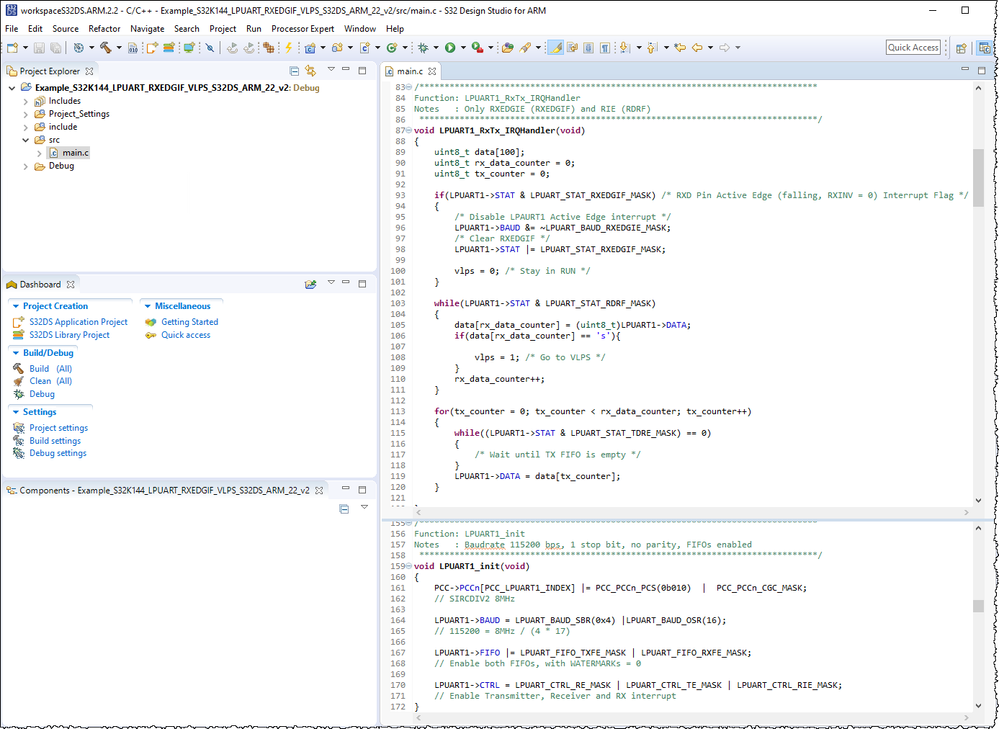Click the green bug Debug toolbar icon

pos(423,48)
